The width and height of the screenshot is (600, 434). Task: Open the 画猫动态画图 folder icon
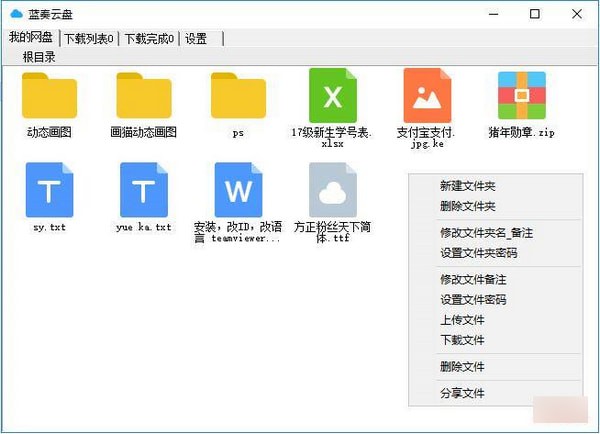(x=143, y=96)
